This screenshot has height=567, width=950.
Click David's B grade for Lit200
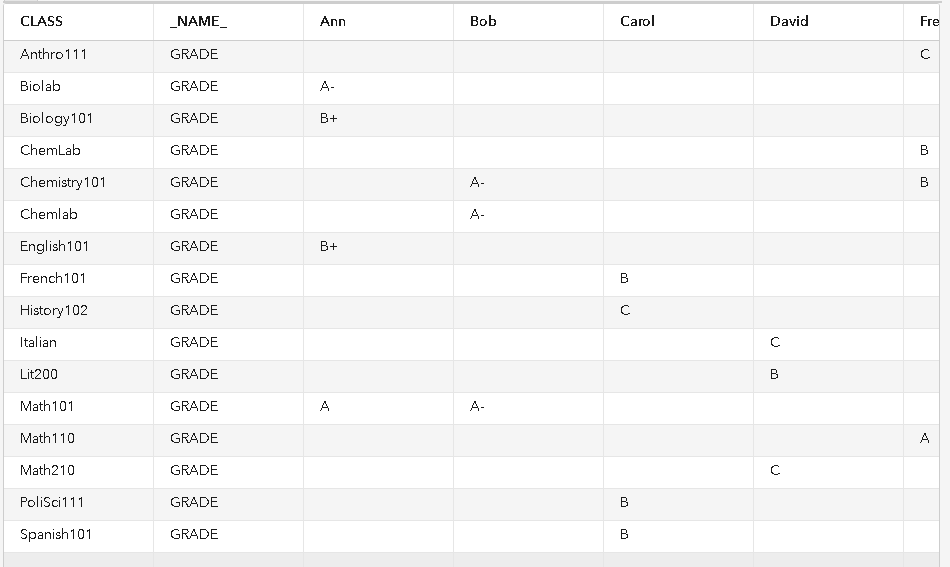774,374
